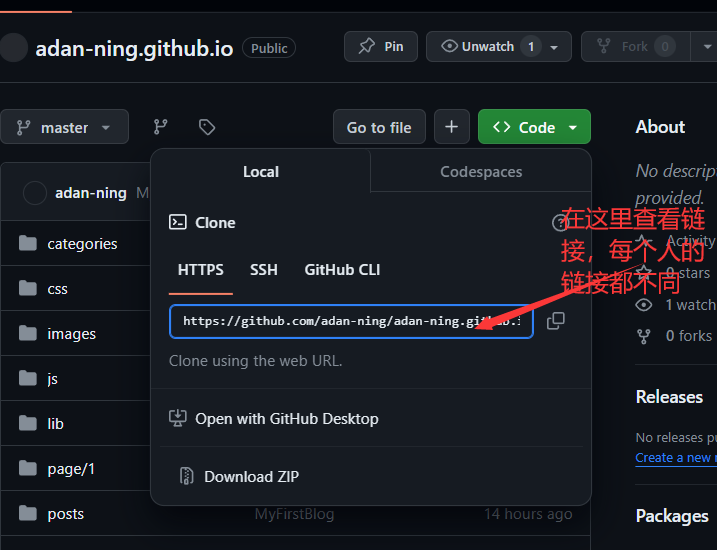Open the master branch selector
Screen dimensions: 717x550
(64, 127)
